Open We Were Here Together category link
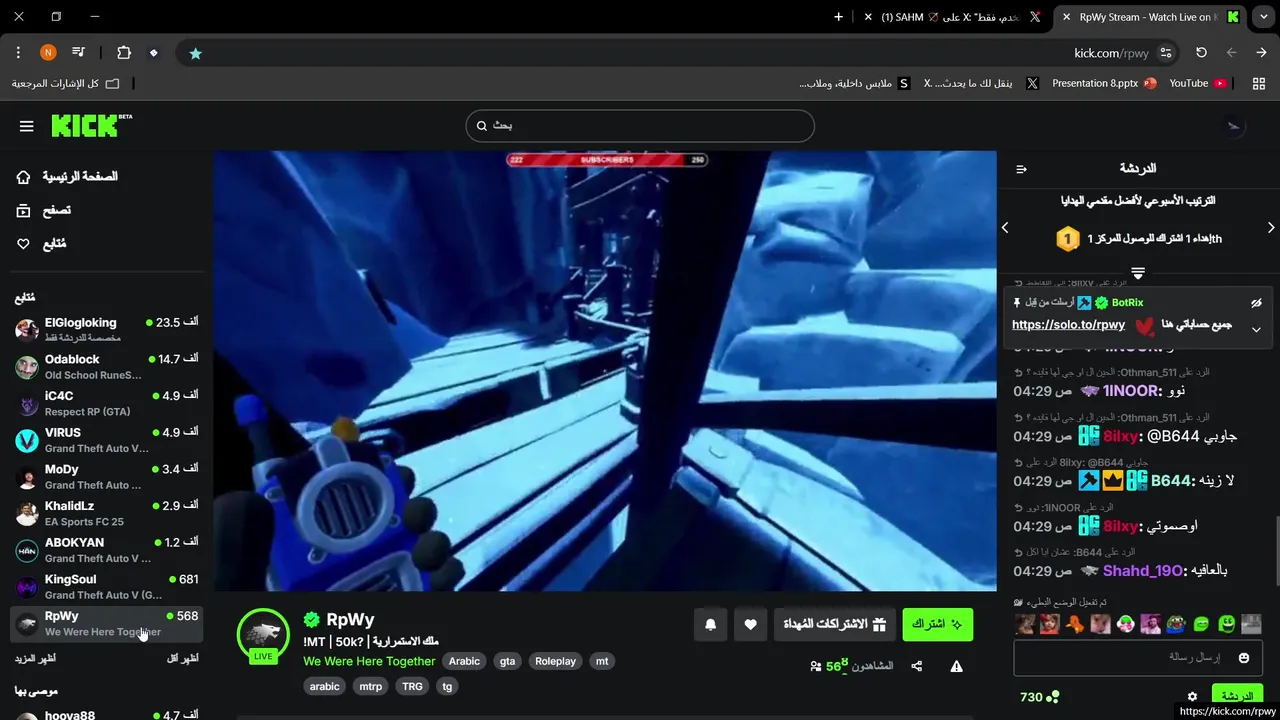Viewport: 1280px width, 720px height. coord(369,661)
